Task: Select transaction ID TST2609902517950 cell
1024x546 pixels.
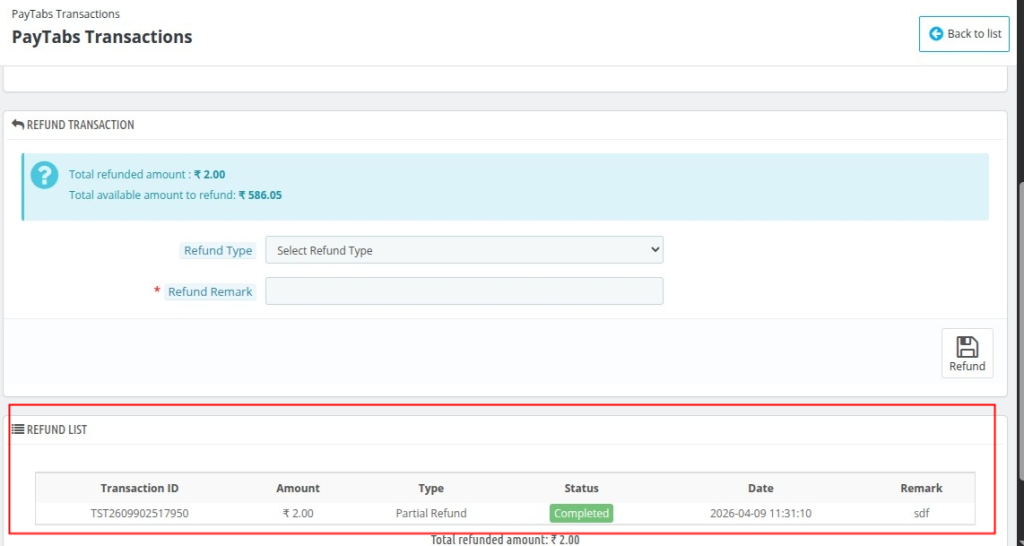Action: (140, 513)
